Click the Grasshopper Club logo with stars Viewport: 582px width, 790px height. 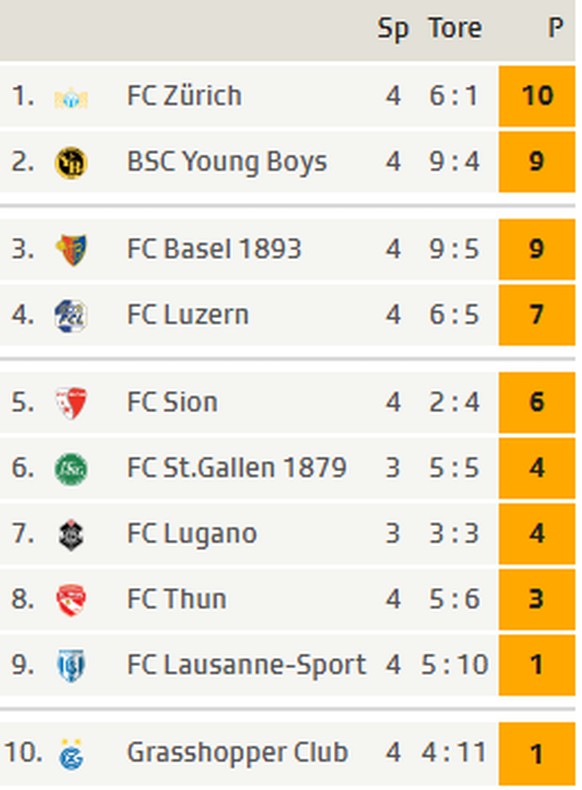71,754
